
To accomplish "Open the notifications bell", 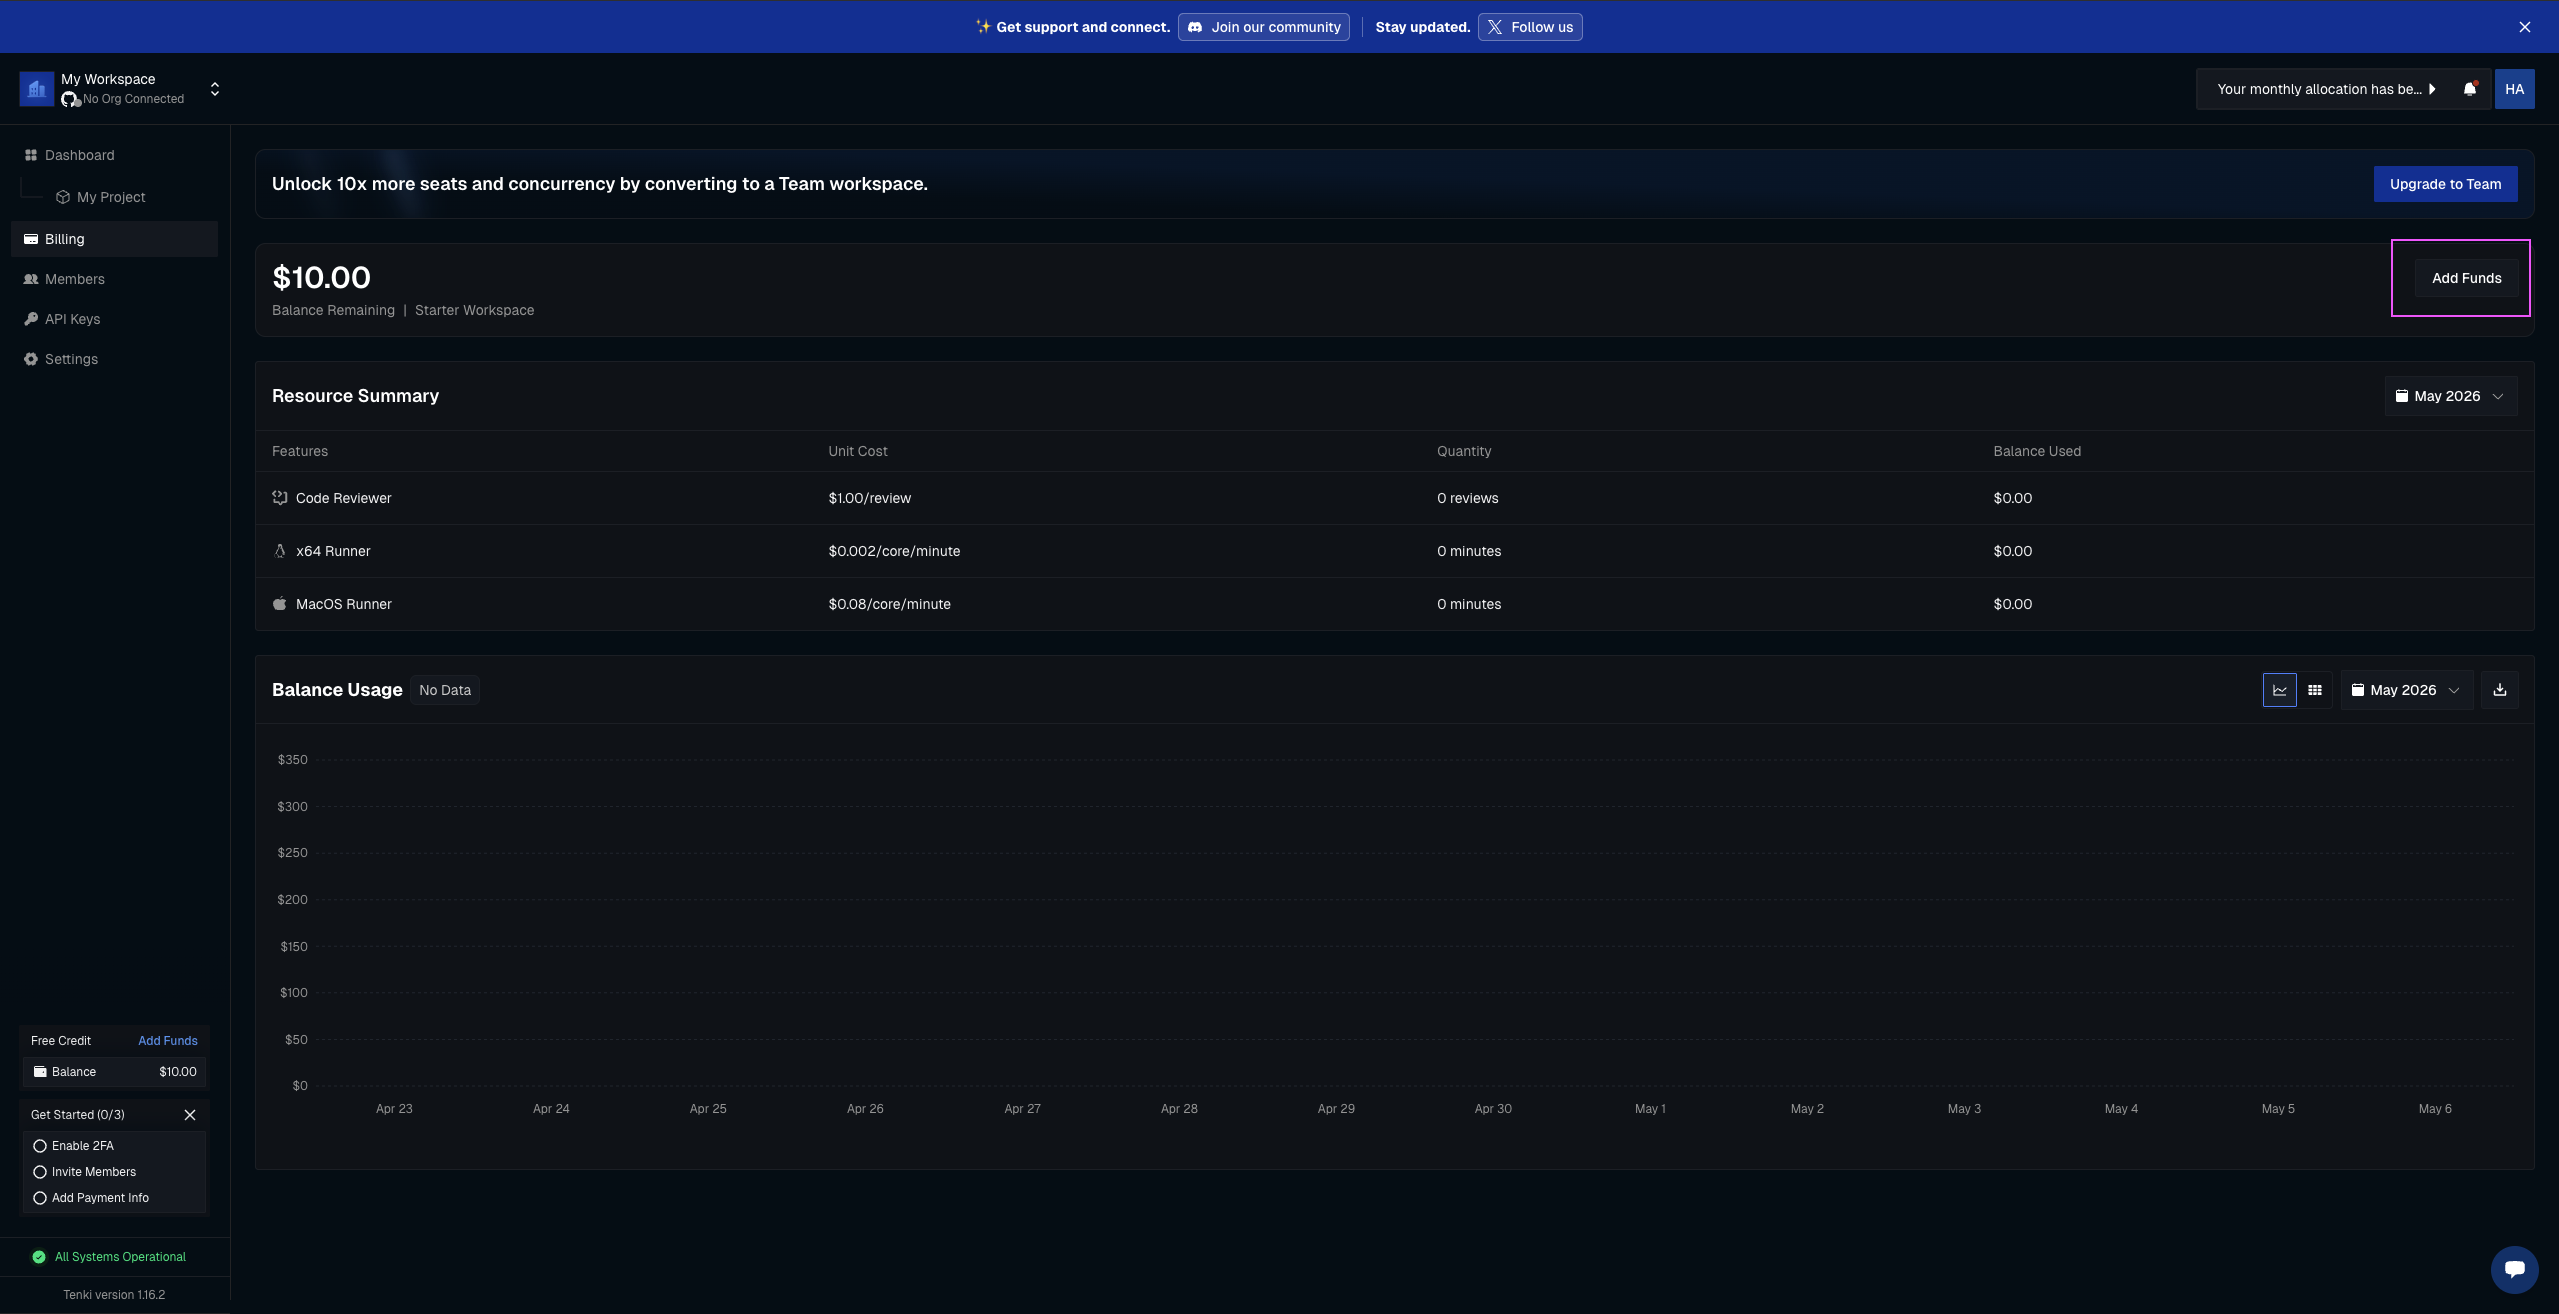I will pyautogui.click(x=2469, y=89).
